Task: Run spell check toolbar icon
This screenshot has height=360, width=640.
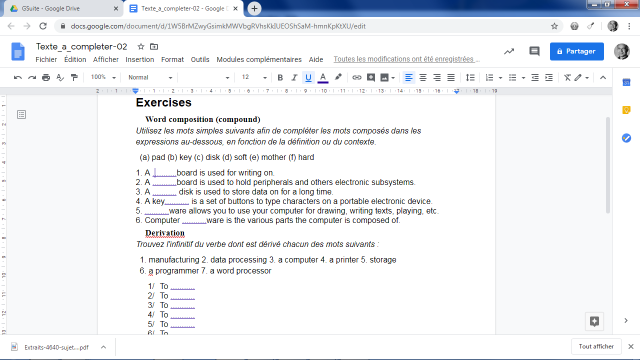Action: coord(60,78)
